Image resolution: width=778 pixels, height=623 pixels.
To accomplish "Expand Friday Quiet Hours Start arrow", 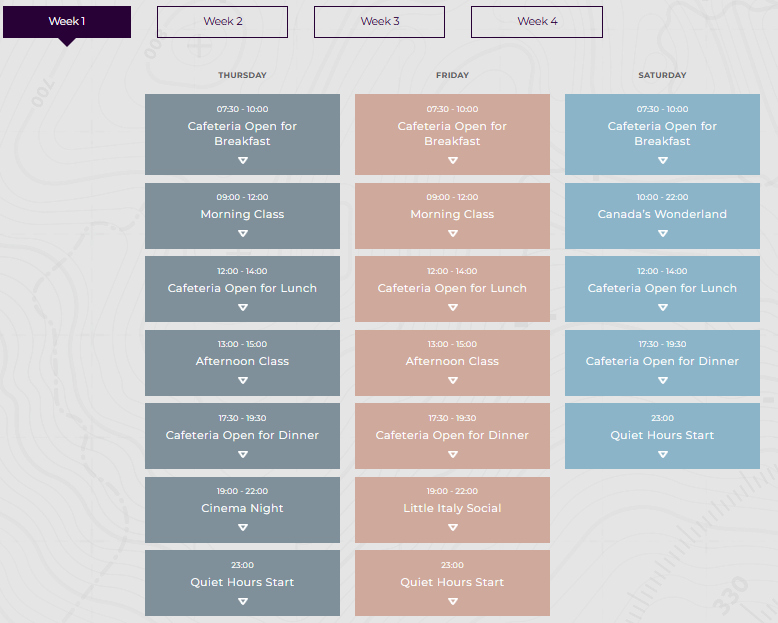I will pos(452,601).
